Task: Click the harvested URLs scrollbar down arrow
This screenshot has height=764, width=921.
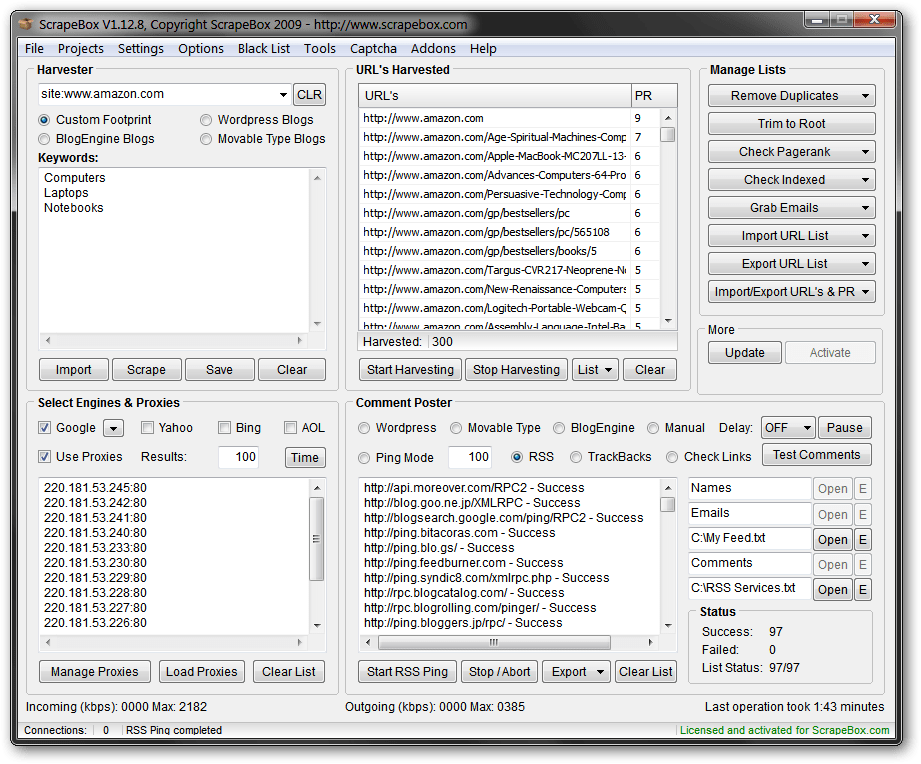Action: (x=668, y=321)
